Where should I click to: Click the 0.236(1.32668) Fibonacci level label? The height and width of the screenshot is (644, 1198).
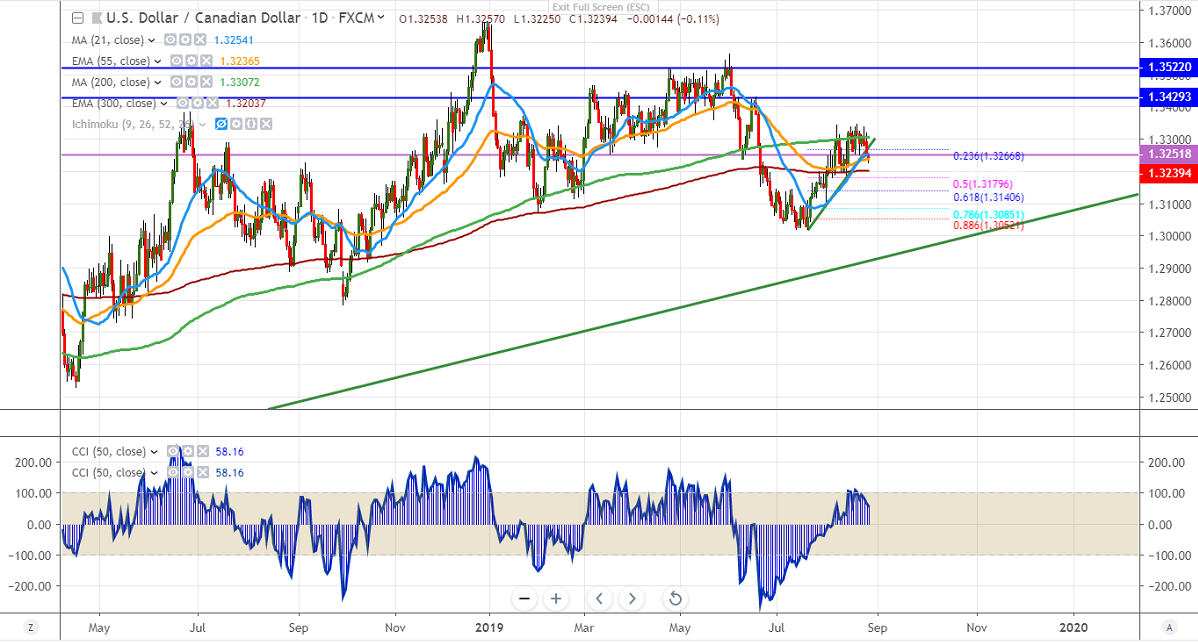coord(989,156)
